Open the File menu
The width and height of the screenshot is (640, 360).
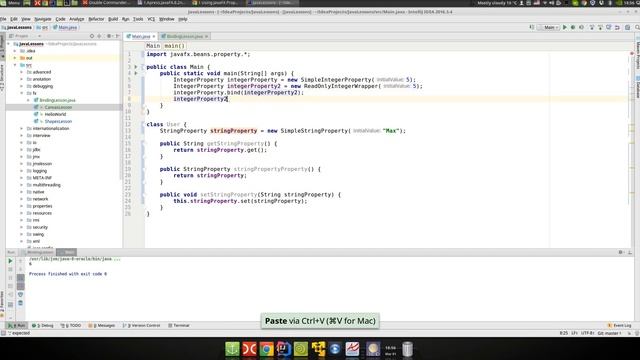coord(3,19)
